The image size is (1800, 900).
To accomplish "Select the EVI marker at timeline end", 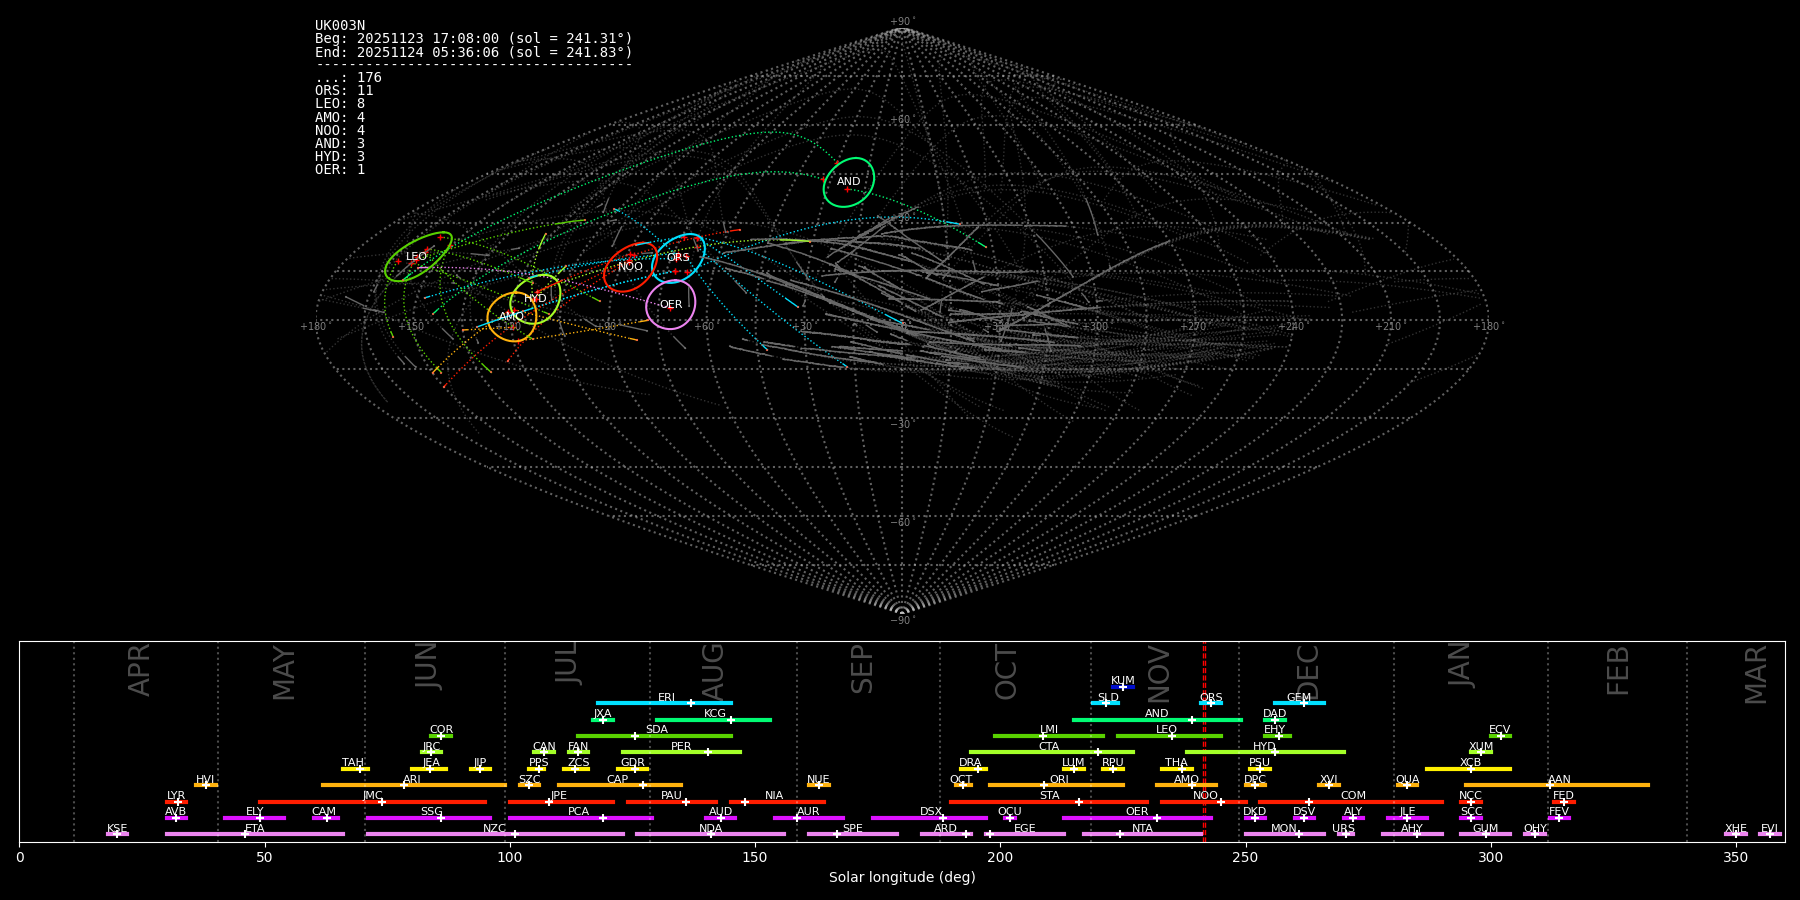I will (x=1770, y=834).
